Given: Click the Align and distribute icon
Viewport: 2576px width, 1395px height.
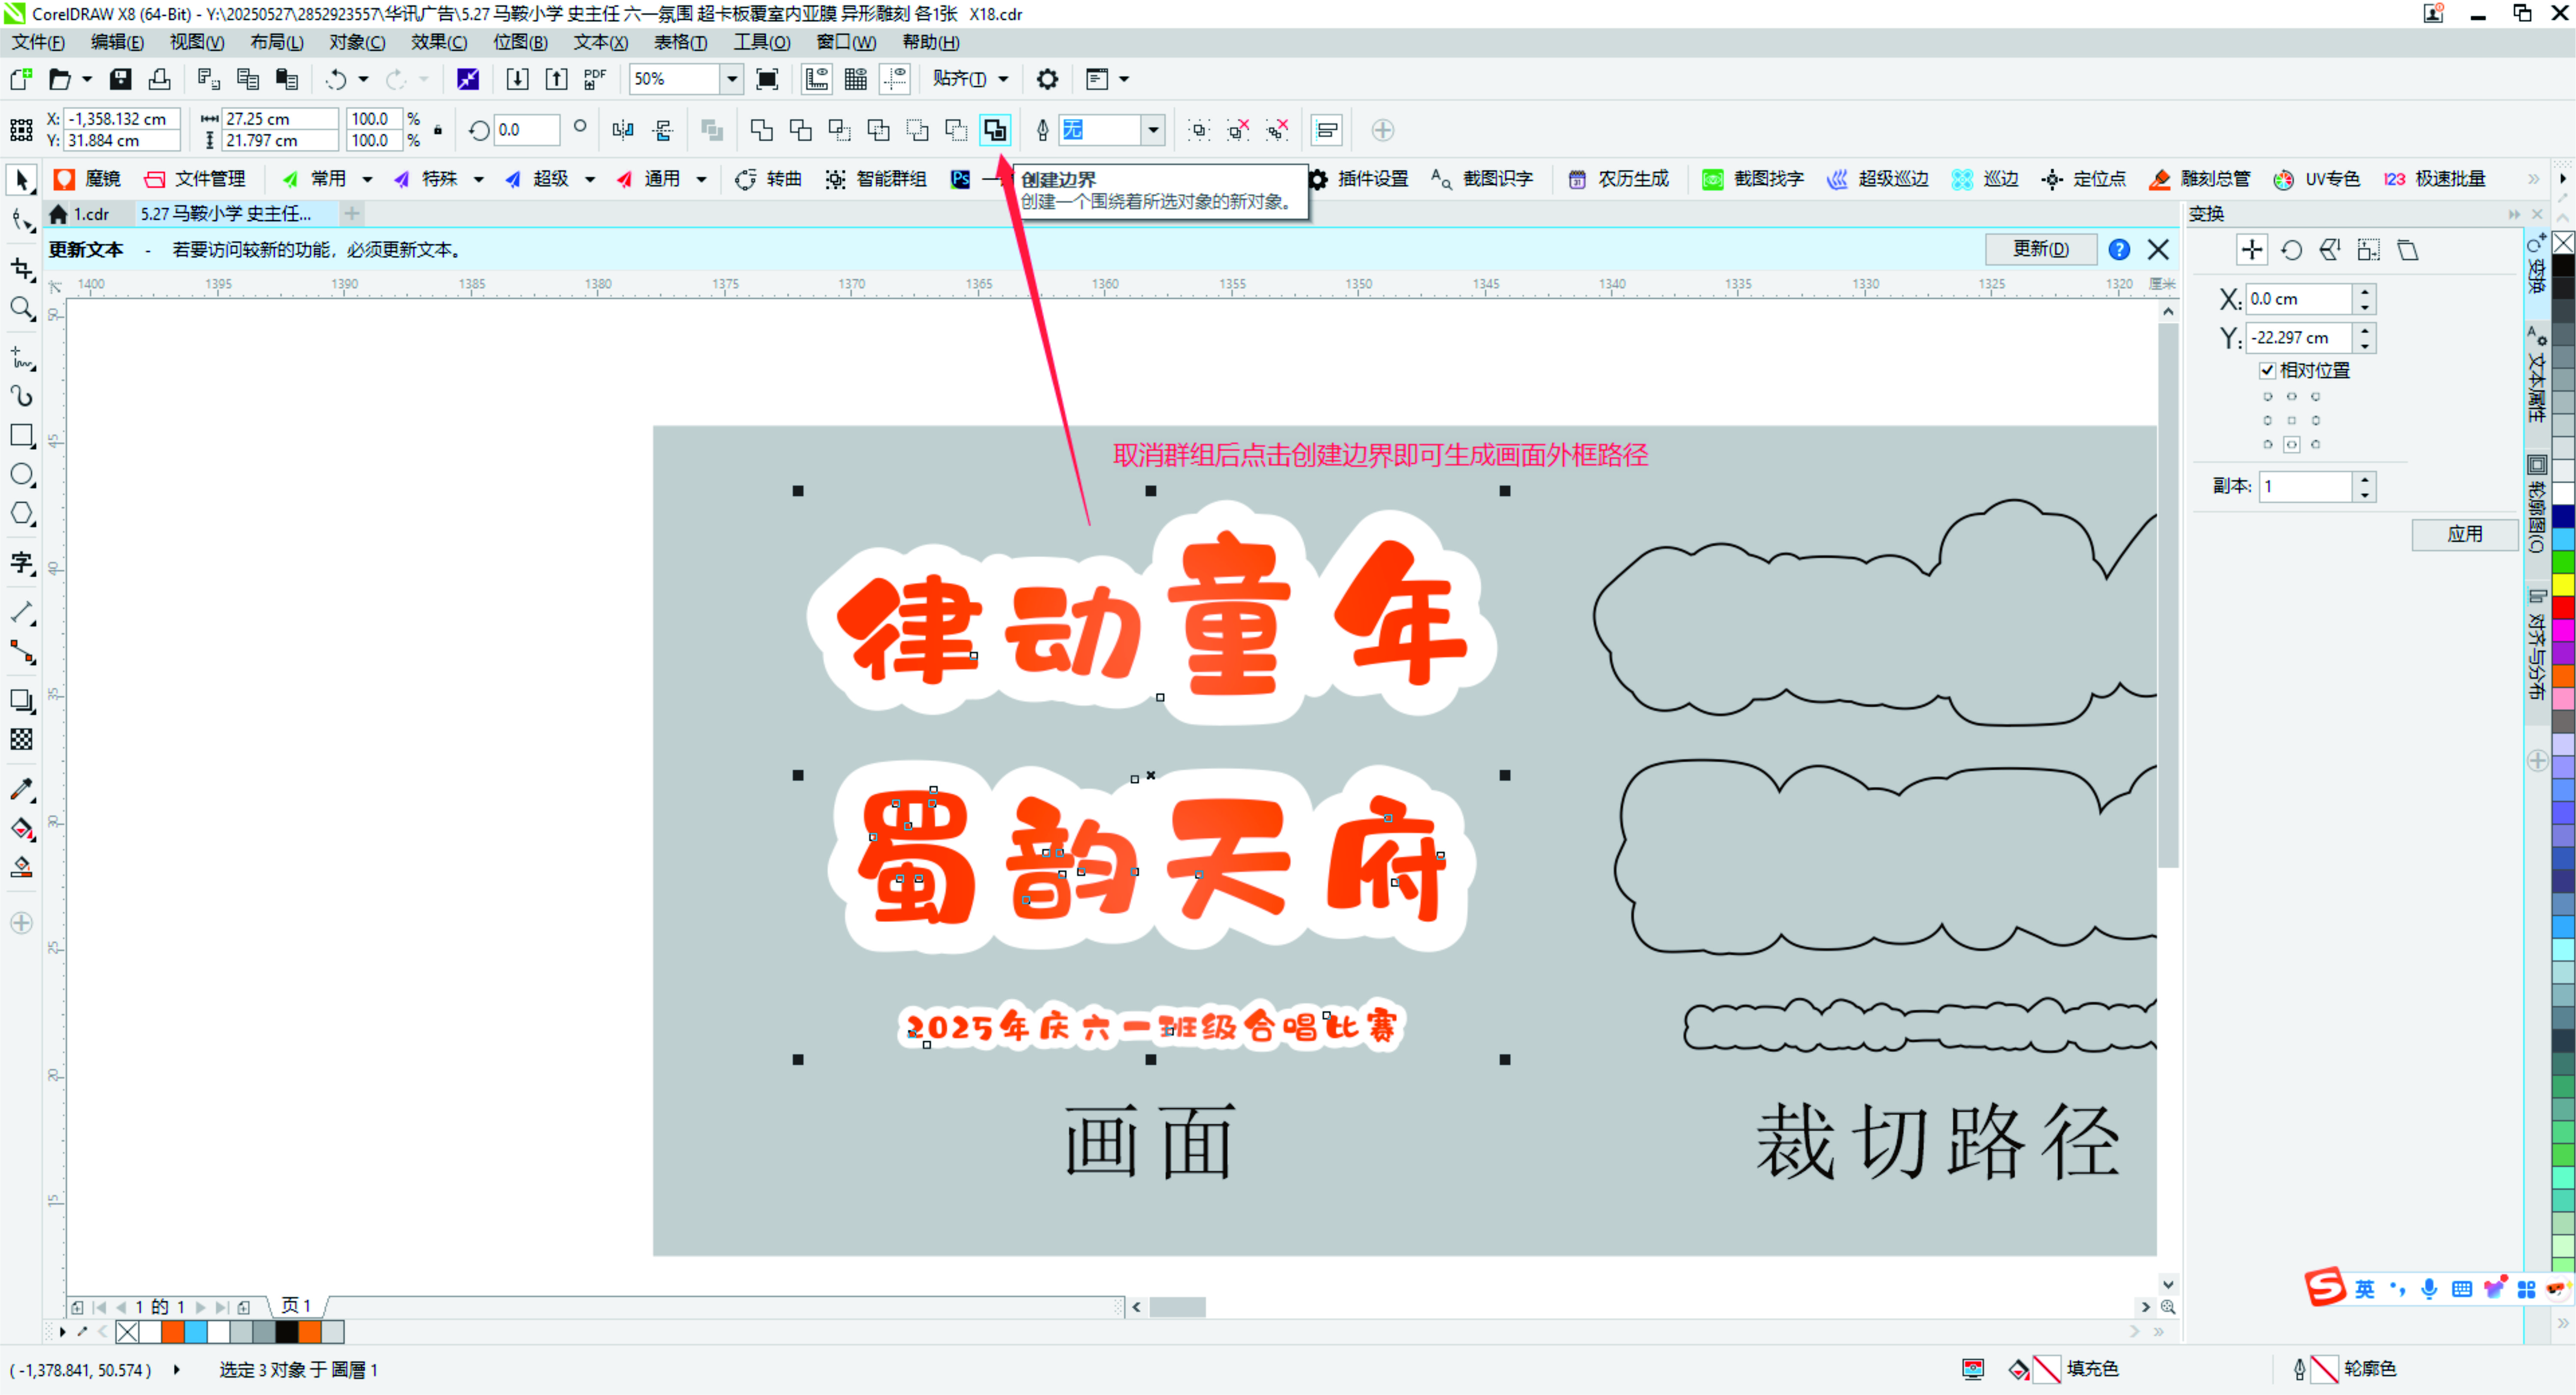Looking at the screenshot, I should tap(1327, 130).
